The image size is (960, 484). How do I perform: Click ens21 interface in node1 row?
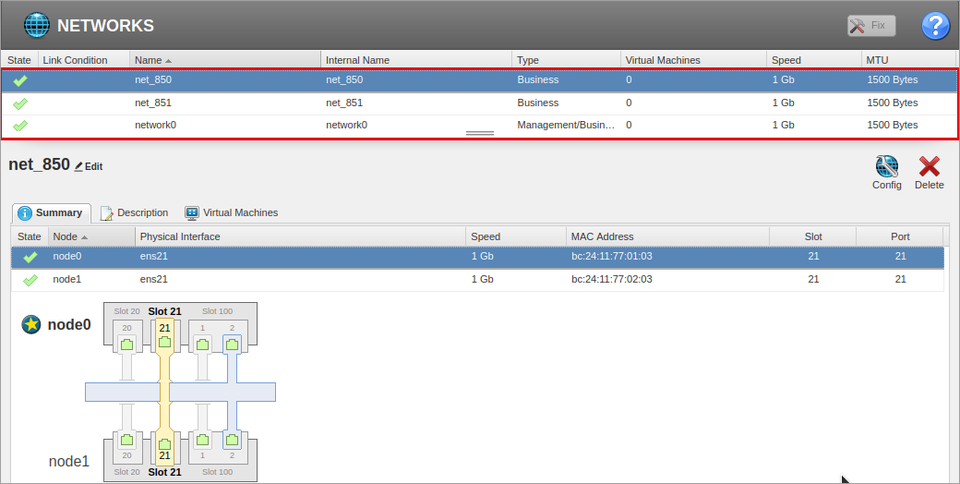tap(154, 280)
